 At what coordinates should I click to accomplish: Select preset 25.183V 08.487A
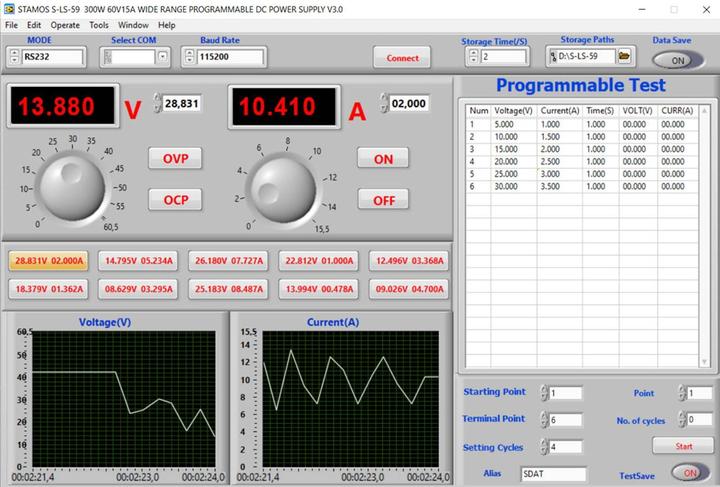click(228, 289)
